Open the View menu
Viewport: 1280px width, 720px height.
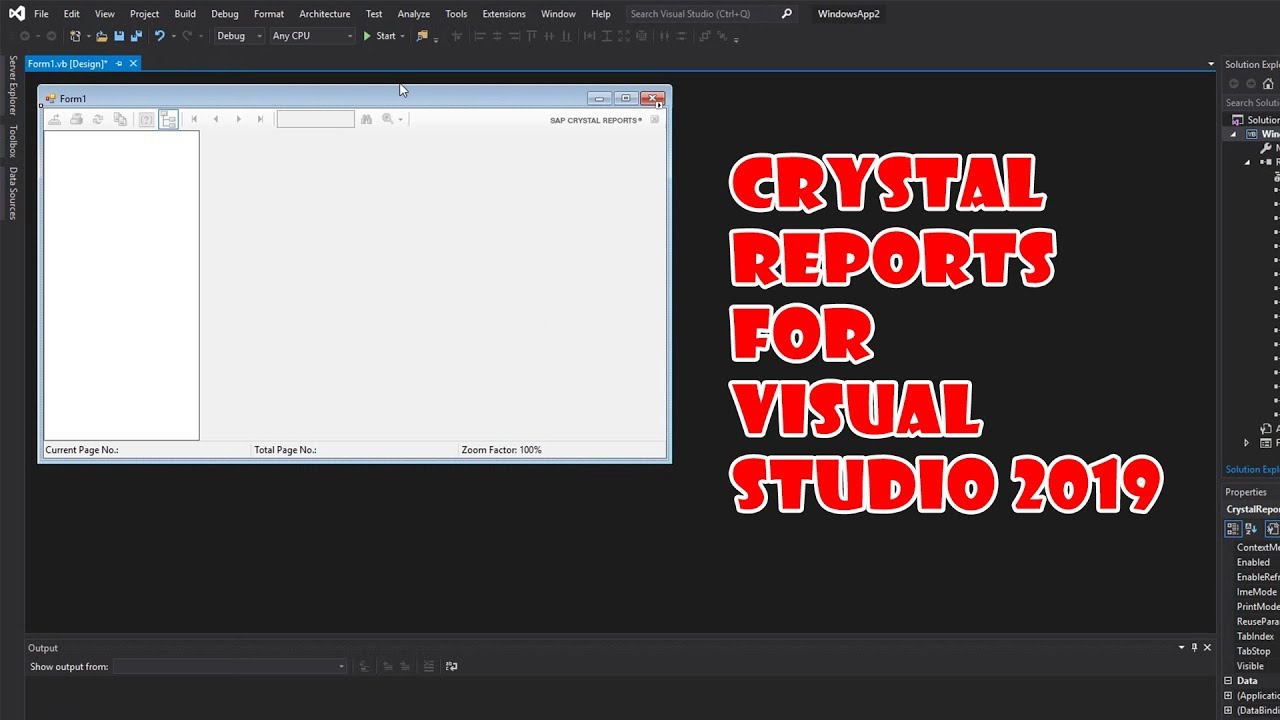pos(105,14)
